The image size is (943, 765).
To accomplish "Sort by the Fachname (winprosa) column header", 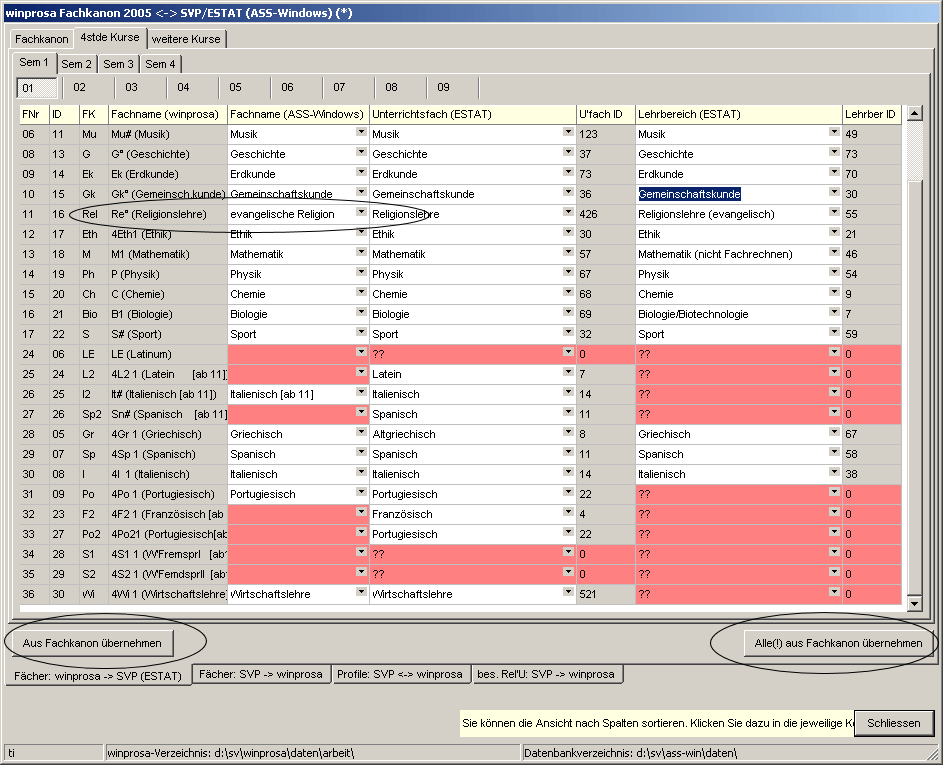I will 166,114.
